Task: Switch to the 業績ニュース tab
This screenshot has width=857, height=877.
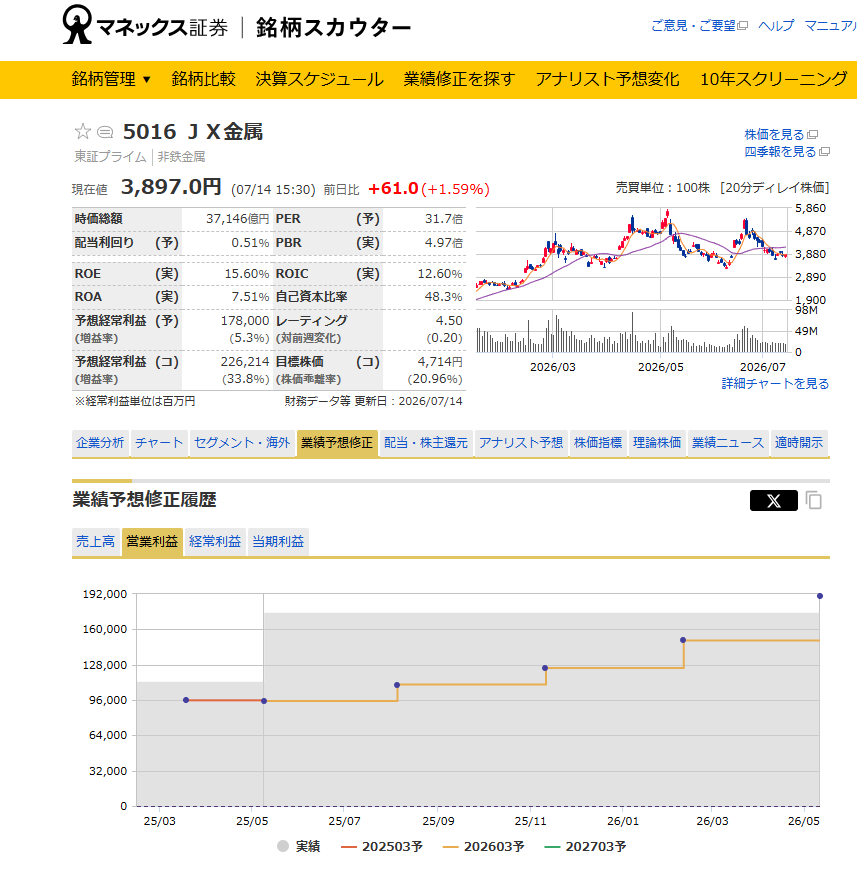Action: point(728,443)
